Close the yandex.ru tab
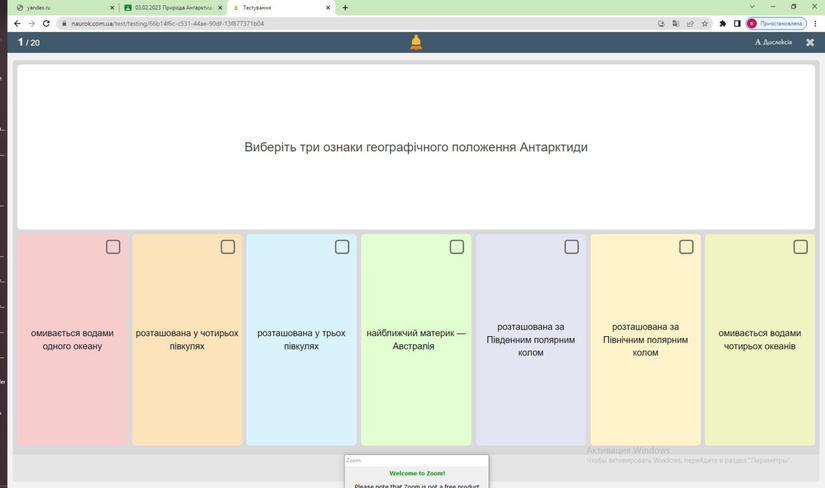The width and height of the screenshot is (825, 488). 112,8
